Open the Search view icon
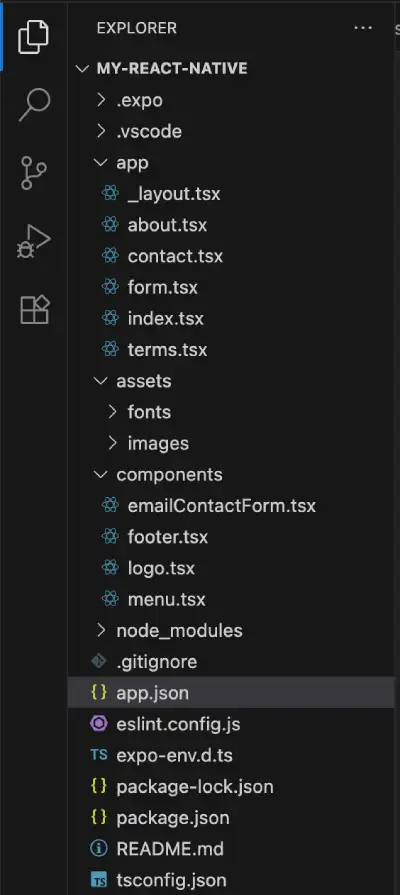Viewport: 400px width, 895px height. point(34,104)
